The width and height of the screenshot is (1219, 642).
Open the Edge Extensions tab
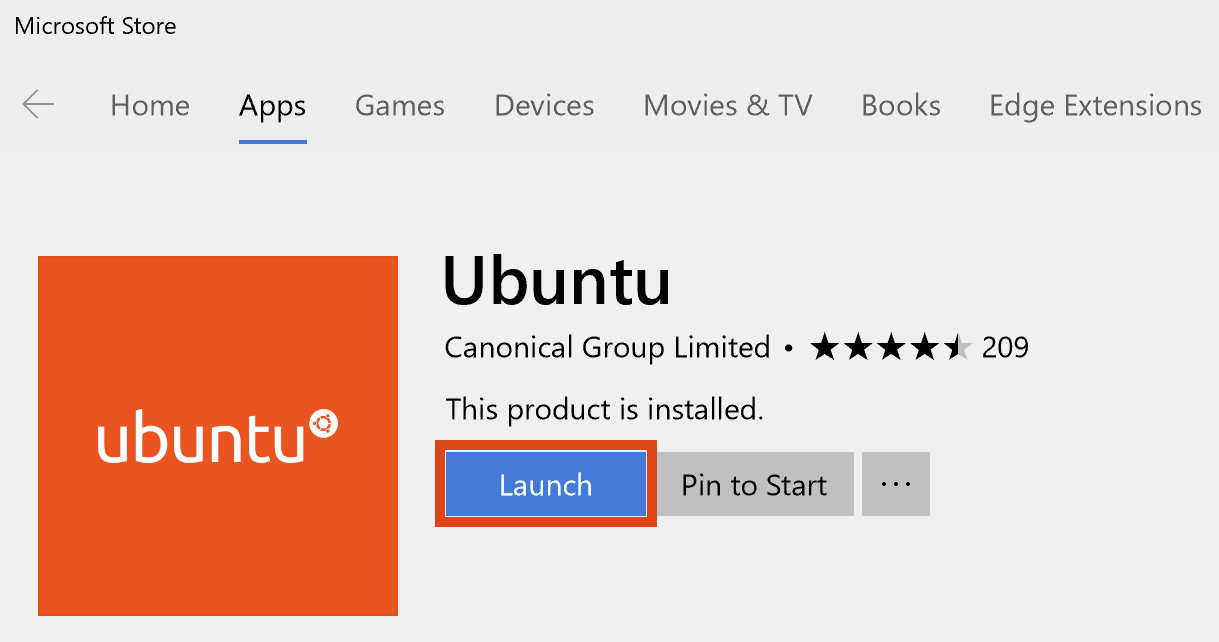point(1095,106)
